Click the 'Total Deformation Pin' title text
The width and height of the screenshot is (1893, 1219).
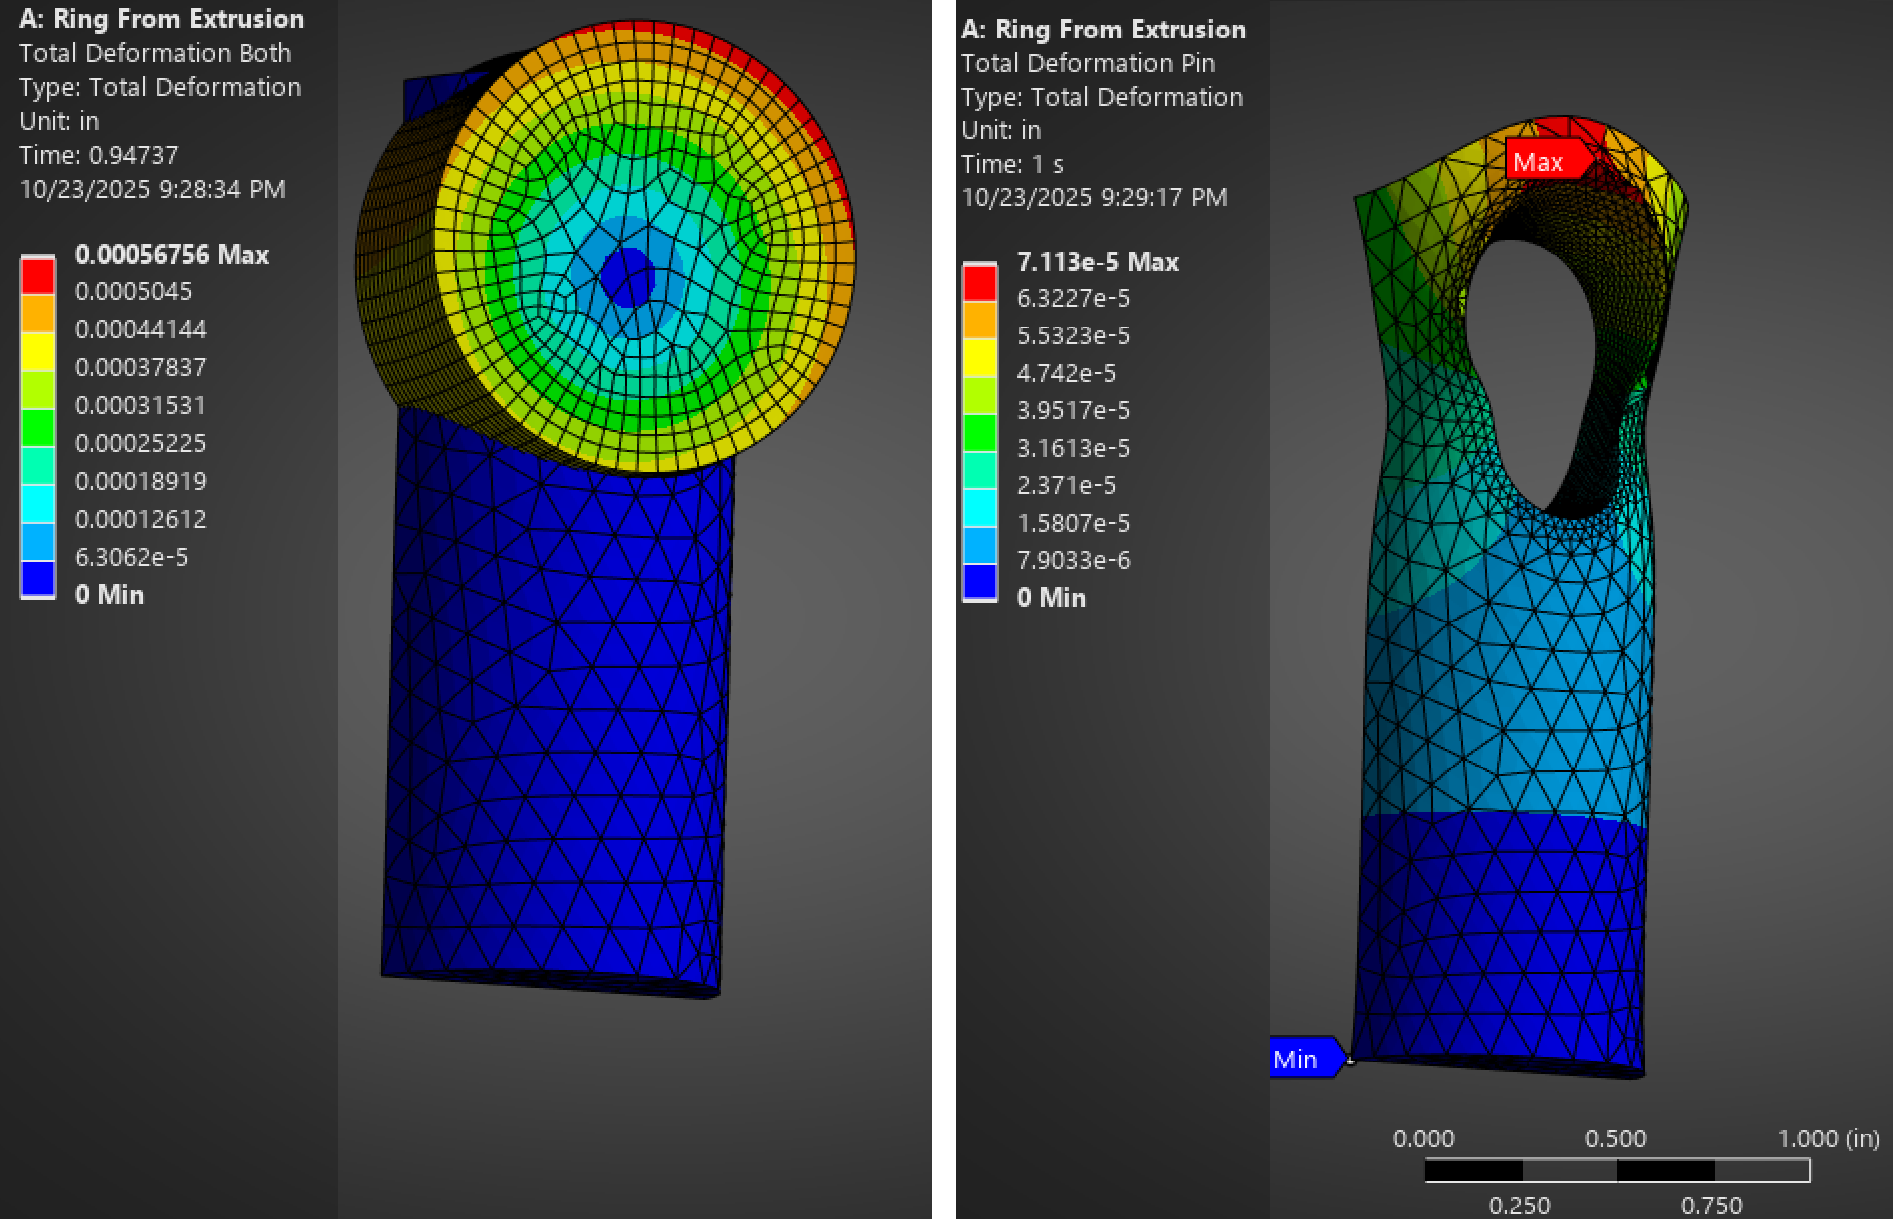(x=1087, y=63)
